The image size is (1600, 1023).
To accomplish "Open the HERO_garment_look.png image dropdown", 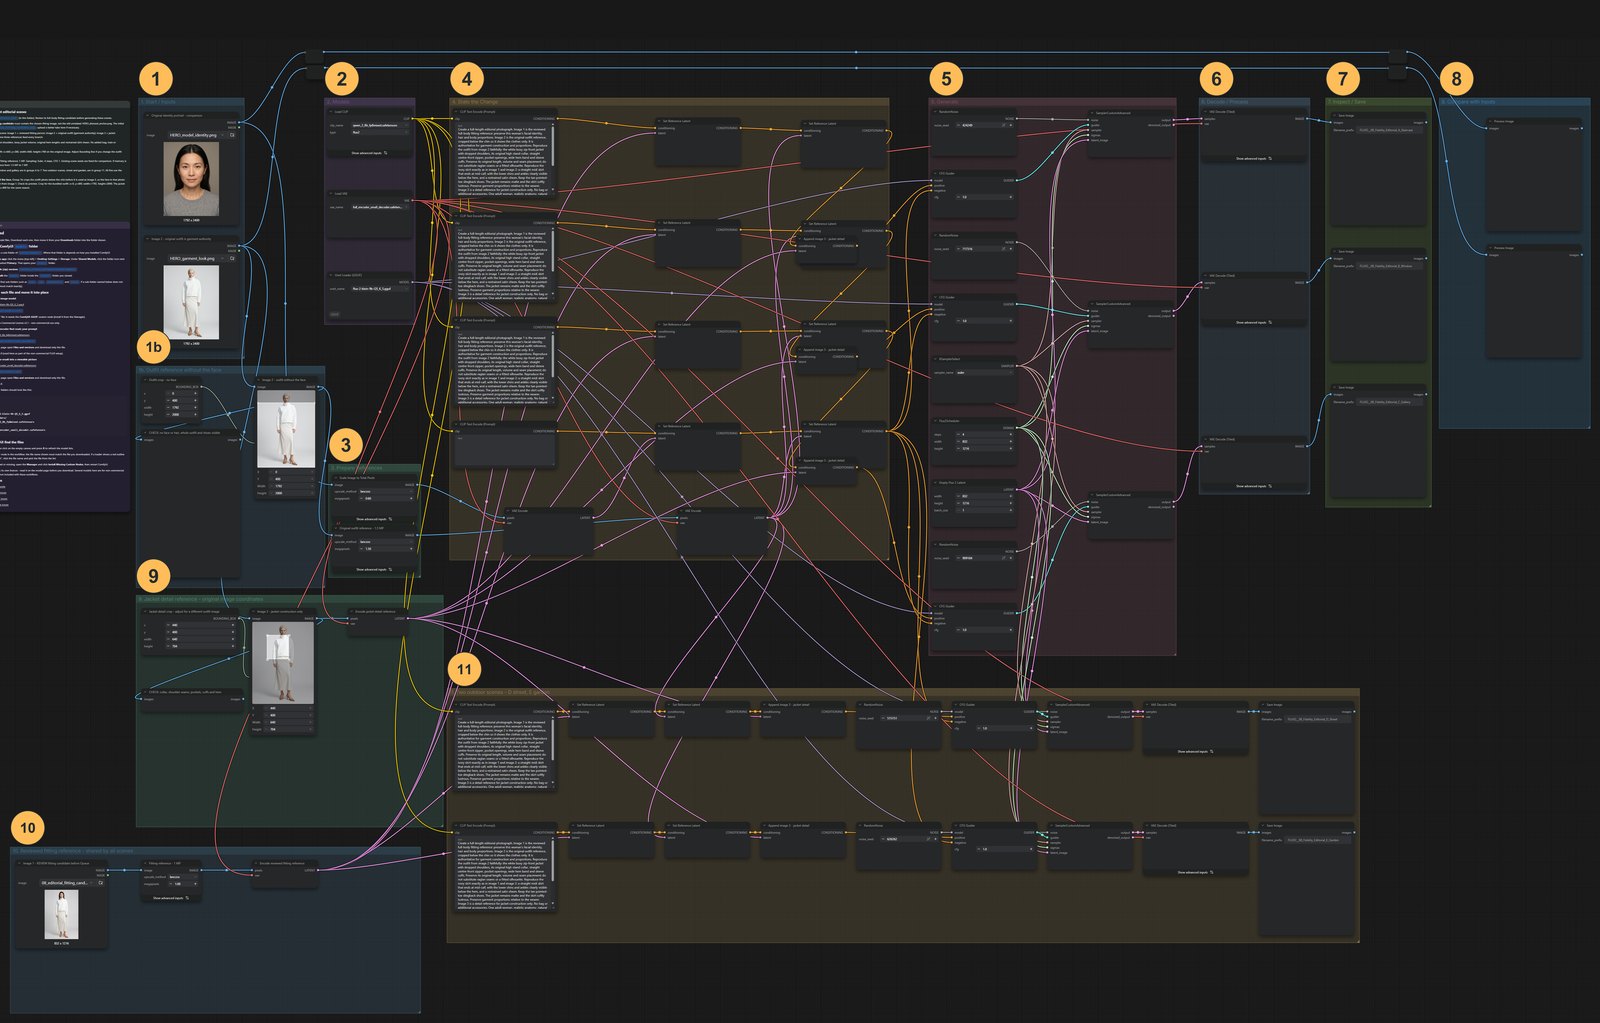I will pyautogui.click(x=196, y=258).
